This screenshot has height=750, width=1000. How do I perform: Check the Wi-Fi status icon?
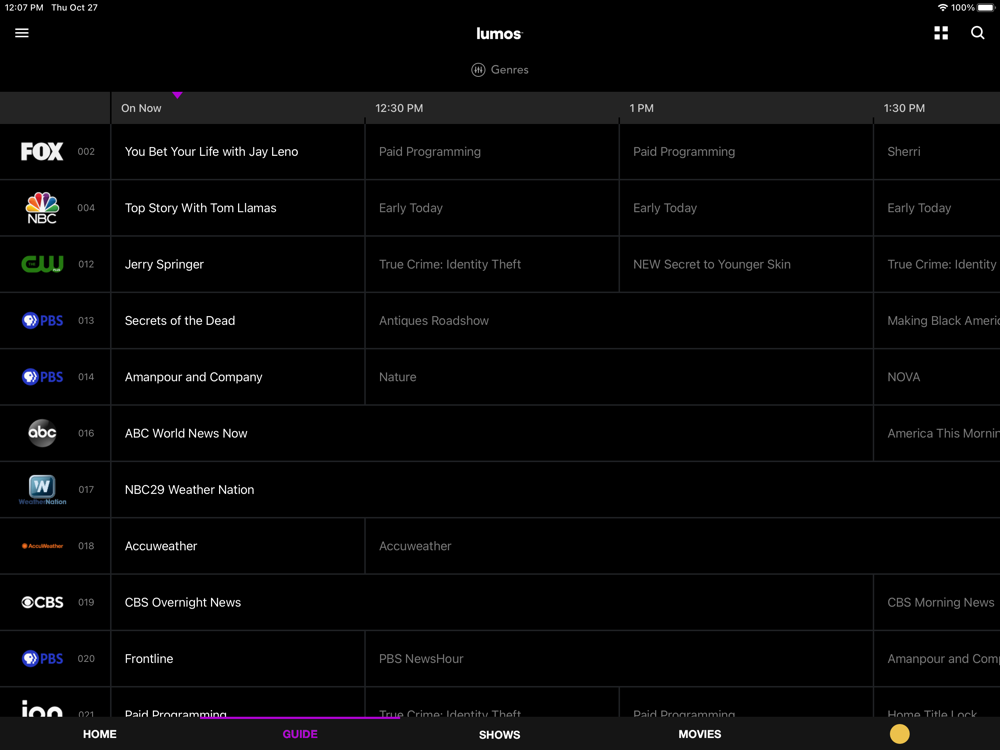click(943, 8)
